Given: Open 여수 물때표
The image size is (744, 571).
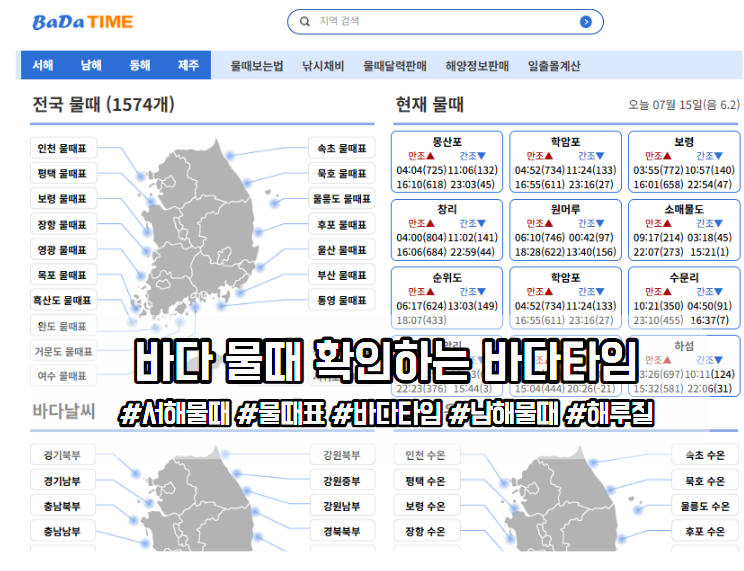Looking at the screenshot, I should click(64, 376).
